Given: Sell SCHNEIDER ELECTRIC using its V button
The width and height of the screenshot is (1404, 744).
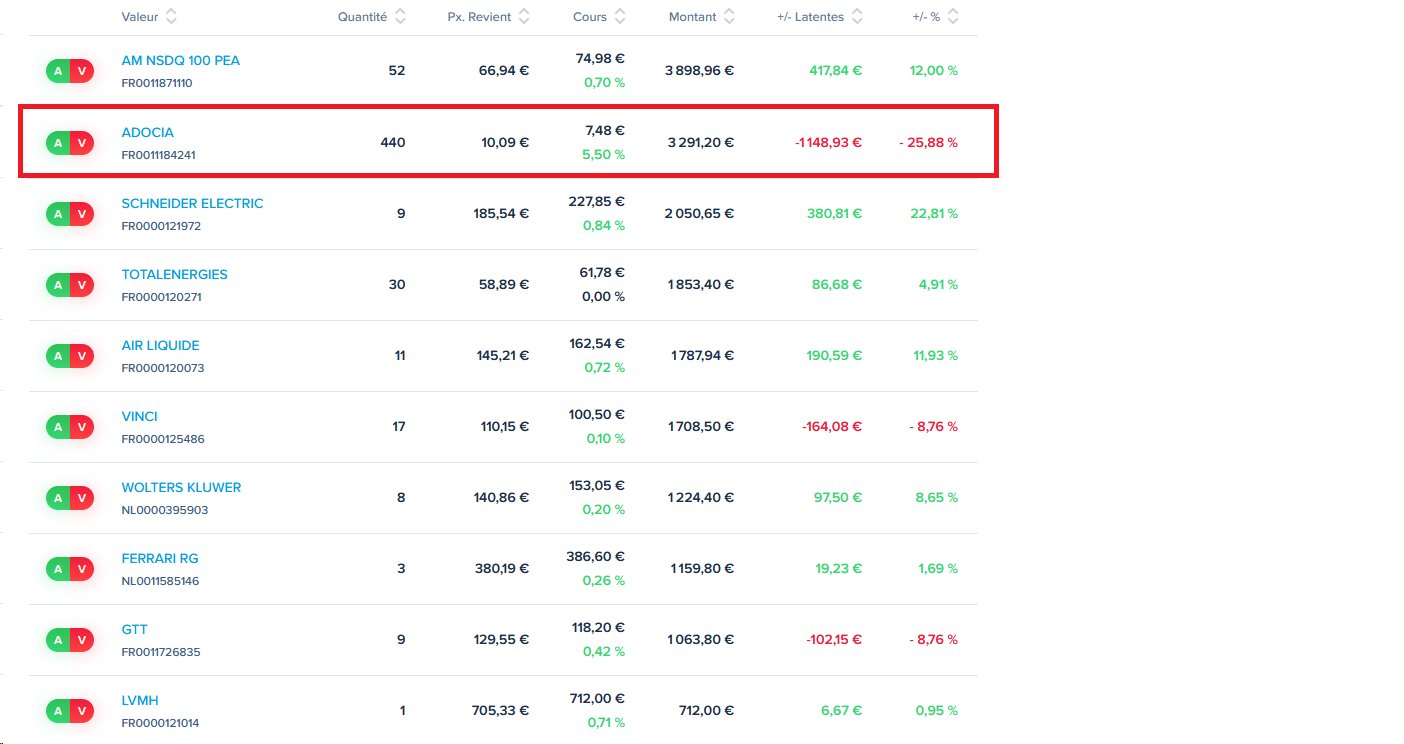Looking at the screenshot, I should coord(82,214).
